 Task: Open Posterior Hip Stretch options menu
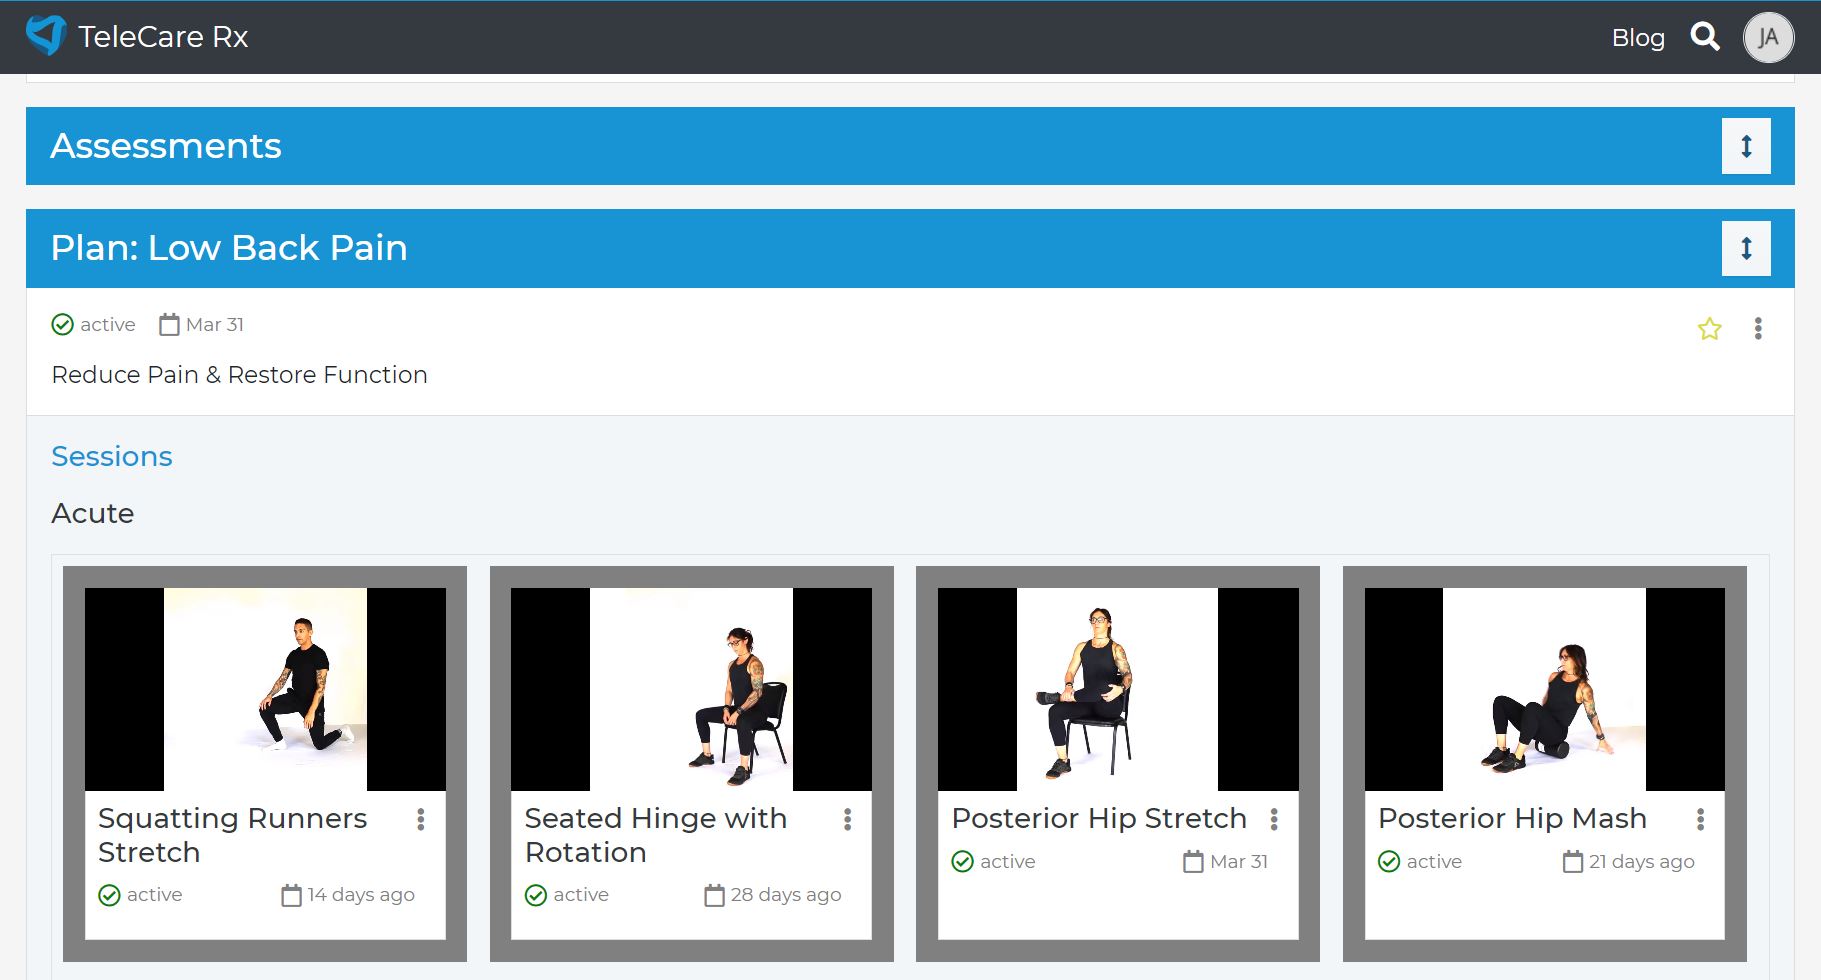tap(1274, 820)
